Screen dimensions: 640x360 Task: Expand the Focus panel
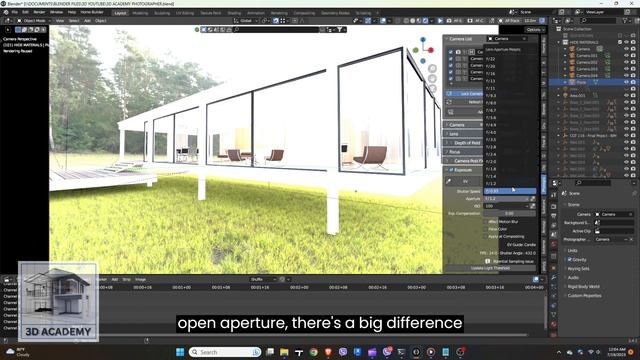point(463,152)
